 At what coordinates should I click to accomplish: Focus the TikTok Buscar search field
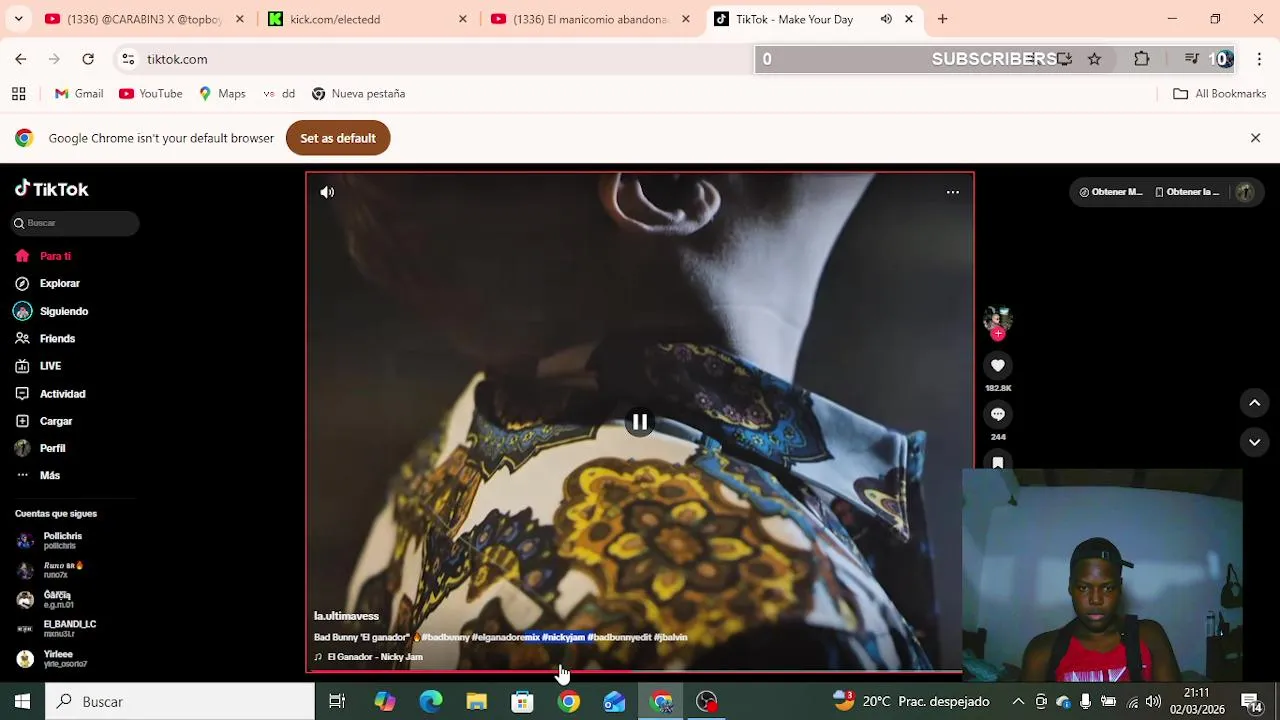pyautogui.click(x=76, y=223)
